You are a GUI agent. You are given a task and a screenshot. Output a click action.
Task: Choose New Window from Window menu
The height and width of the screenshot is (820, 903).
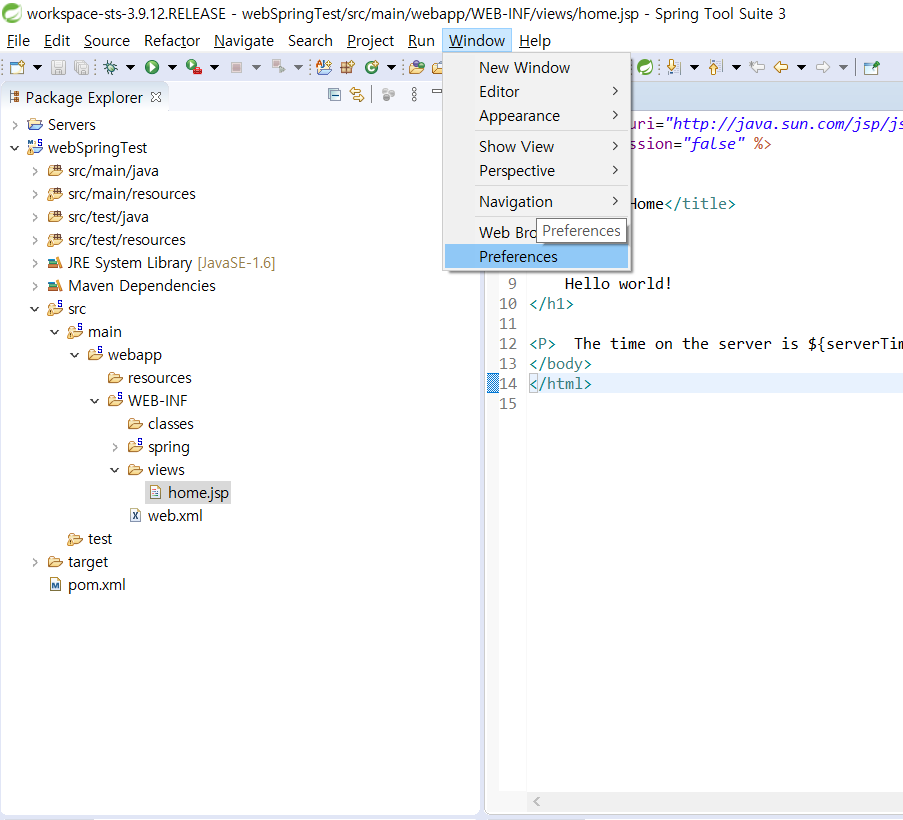pos(537,67)
